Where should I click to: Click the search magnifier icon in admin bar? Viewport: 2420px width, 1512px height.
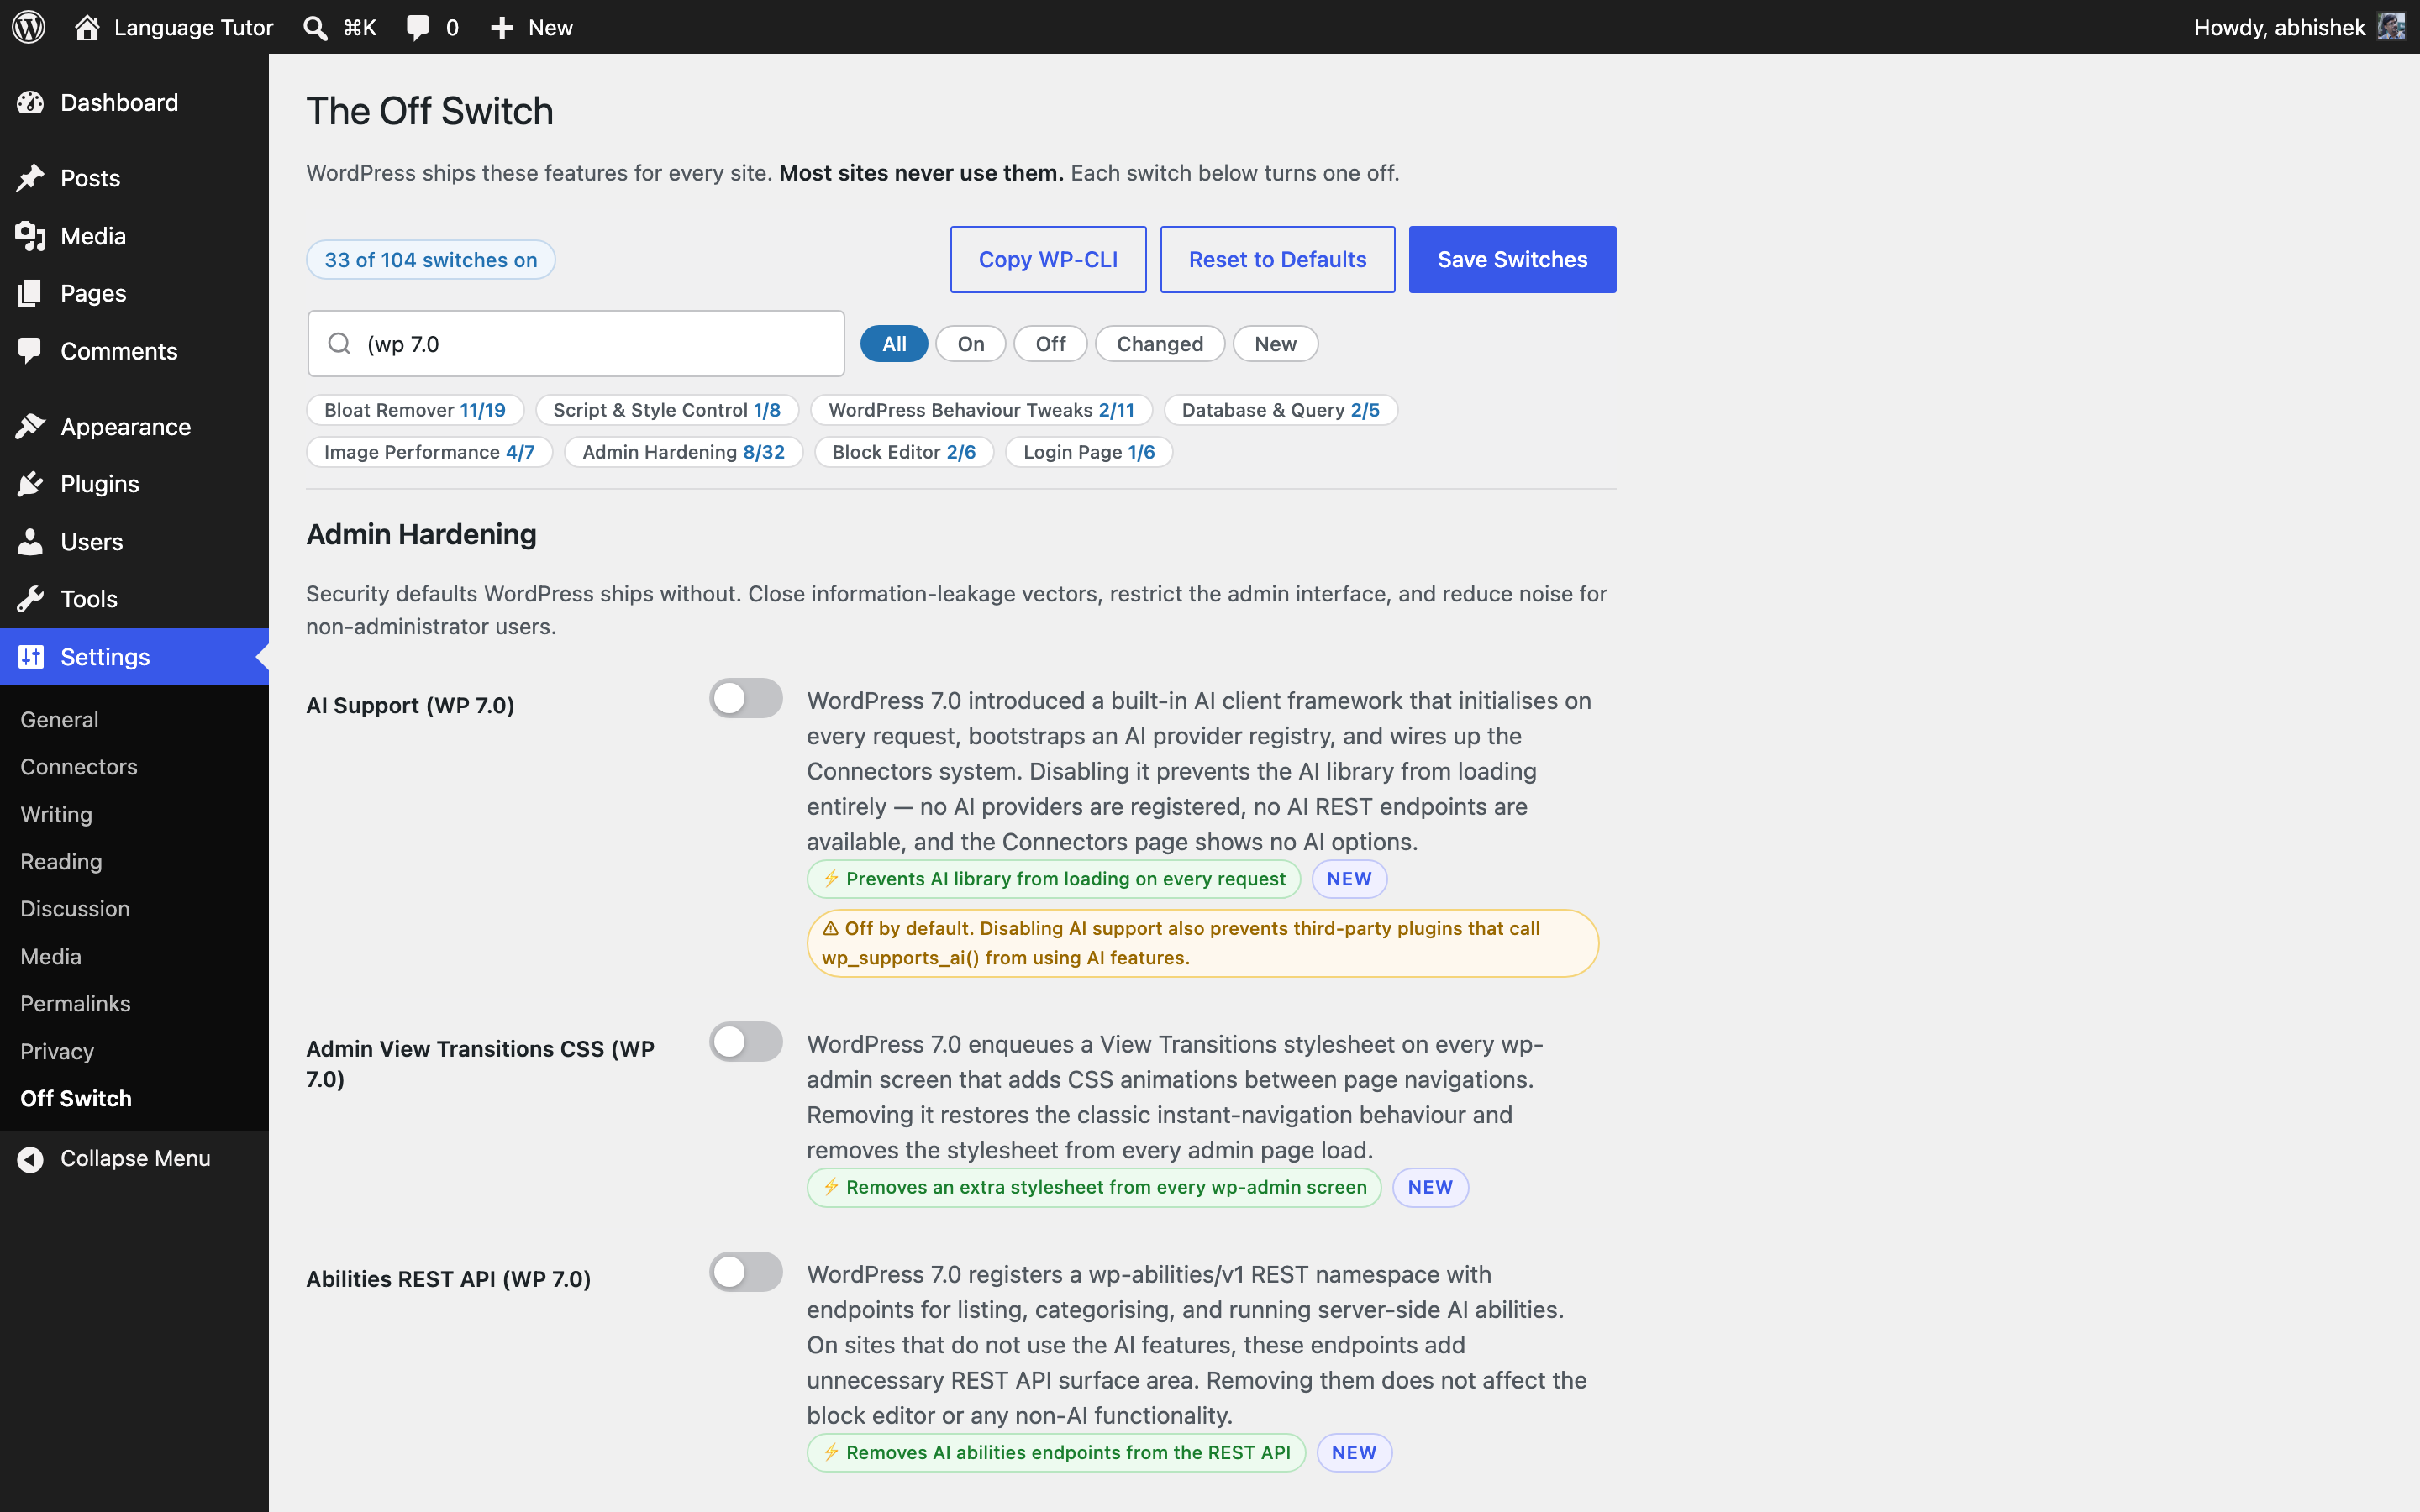click(315, 28)
